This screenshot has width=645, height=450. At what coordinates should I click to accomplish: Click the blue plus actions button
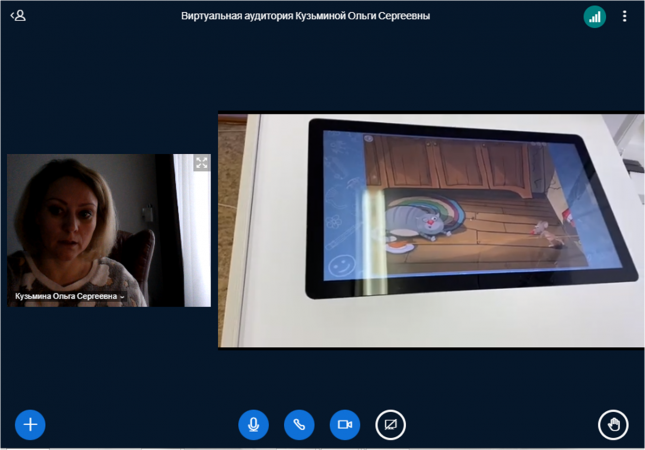[30, 424]
